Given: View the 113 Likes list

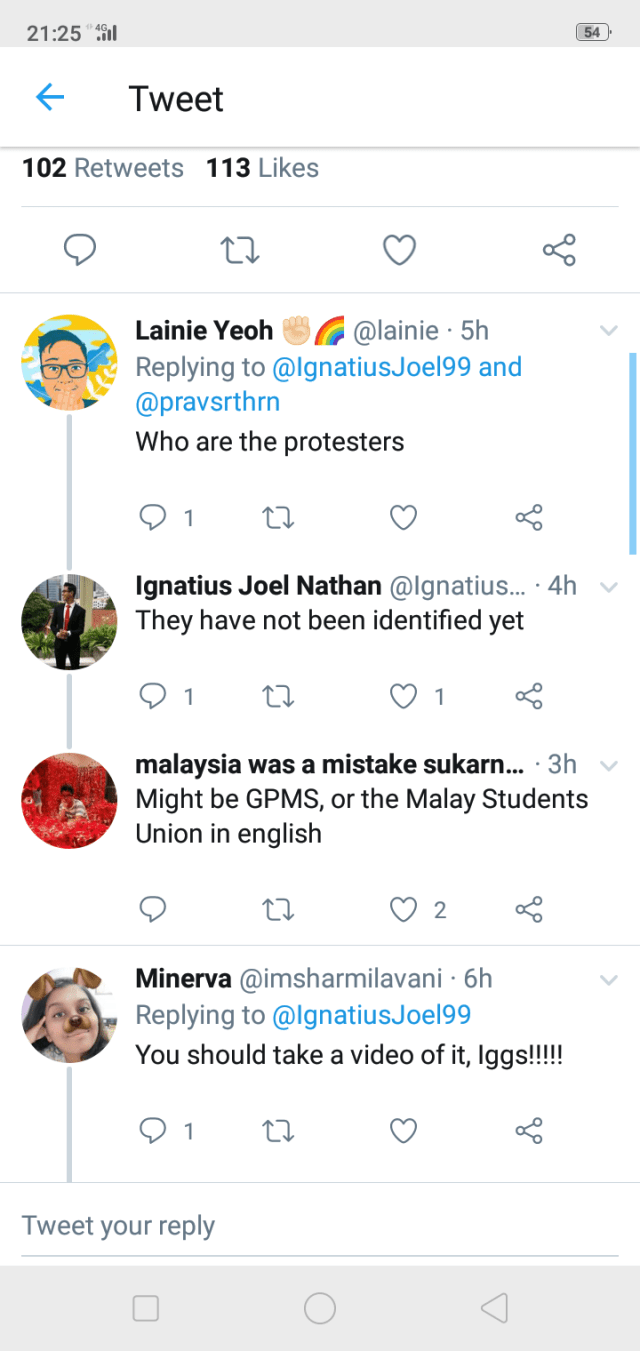Looking at the screenshot, I should 262,168.
